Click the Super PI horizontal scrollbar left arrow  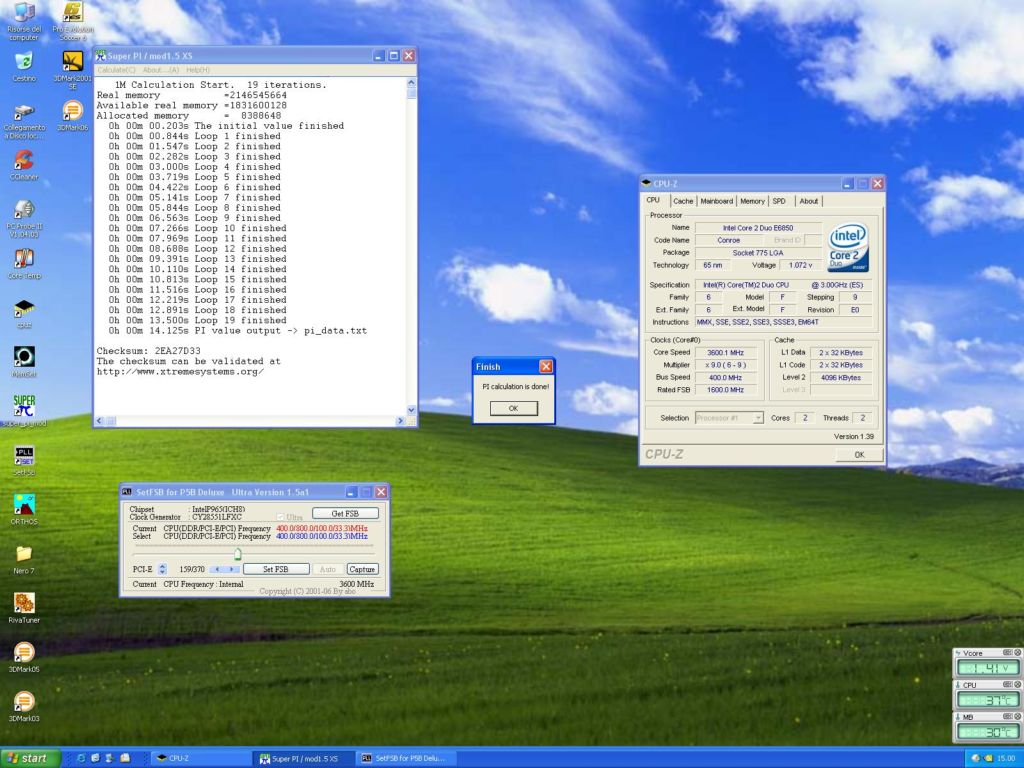pos(99,421)
